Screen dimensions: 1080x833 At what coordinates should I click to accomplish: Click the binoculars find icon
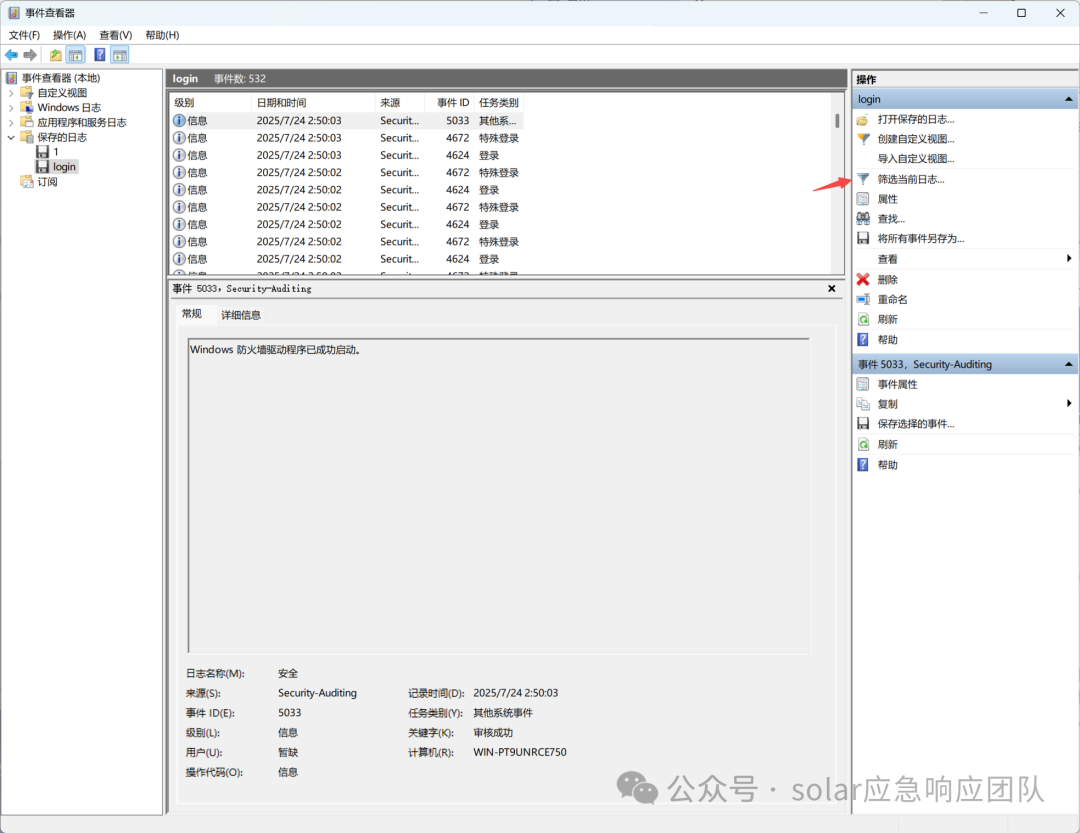tap(863, 218)
